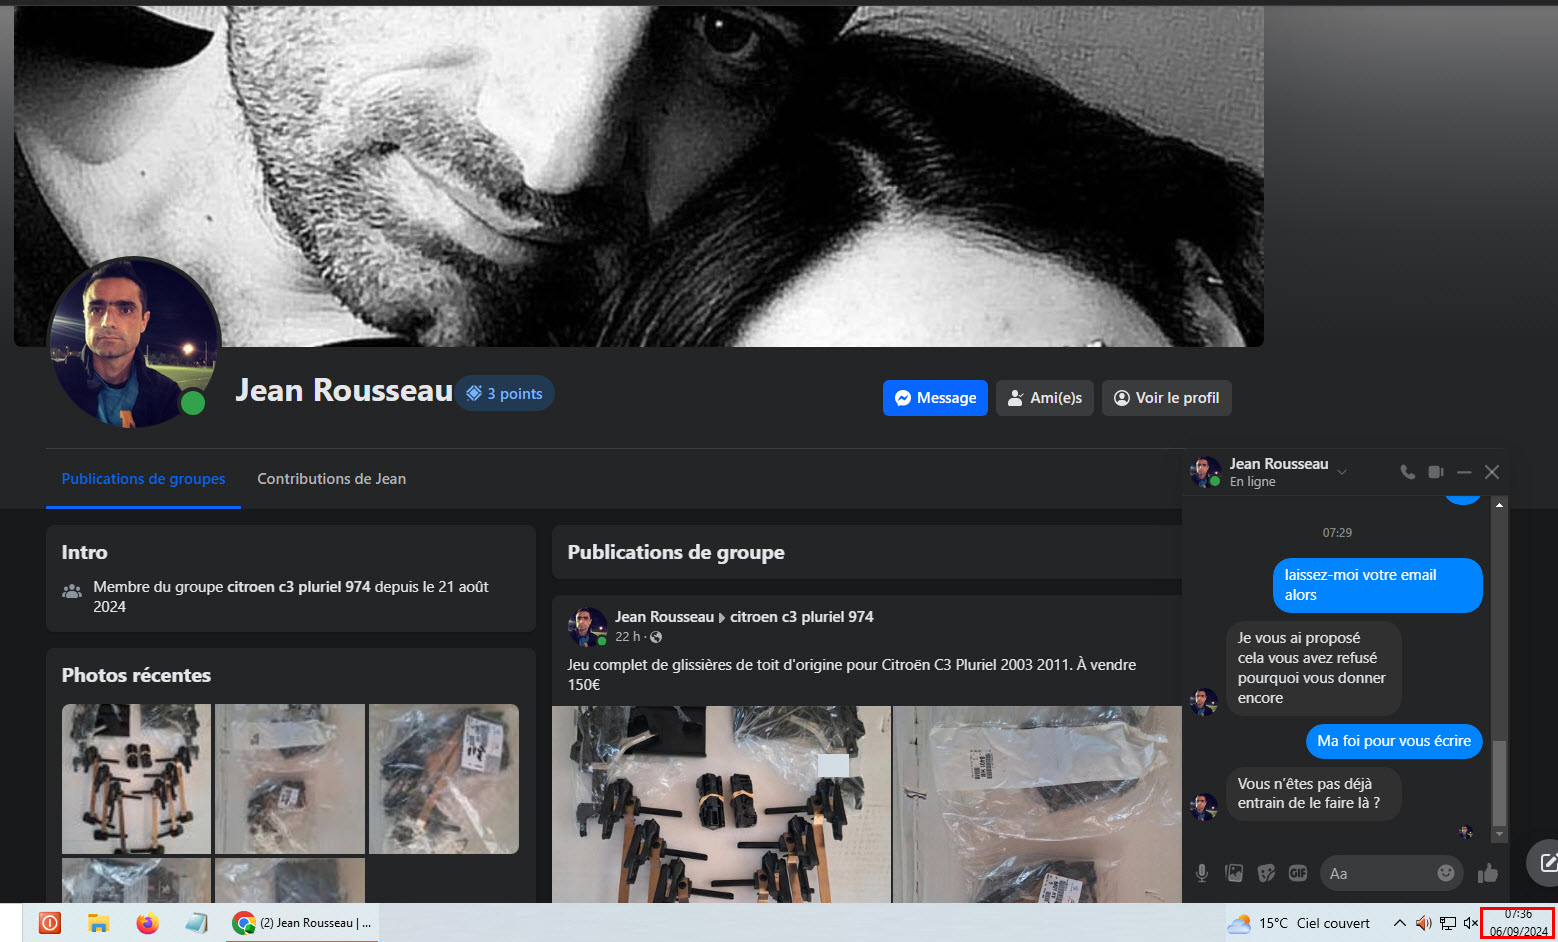Viewport: 1558px width, 942px height.
Task: Send a thumbs-up like in chat
Action: coord(1488,873)
